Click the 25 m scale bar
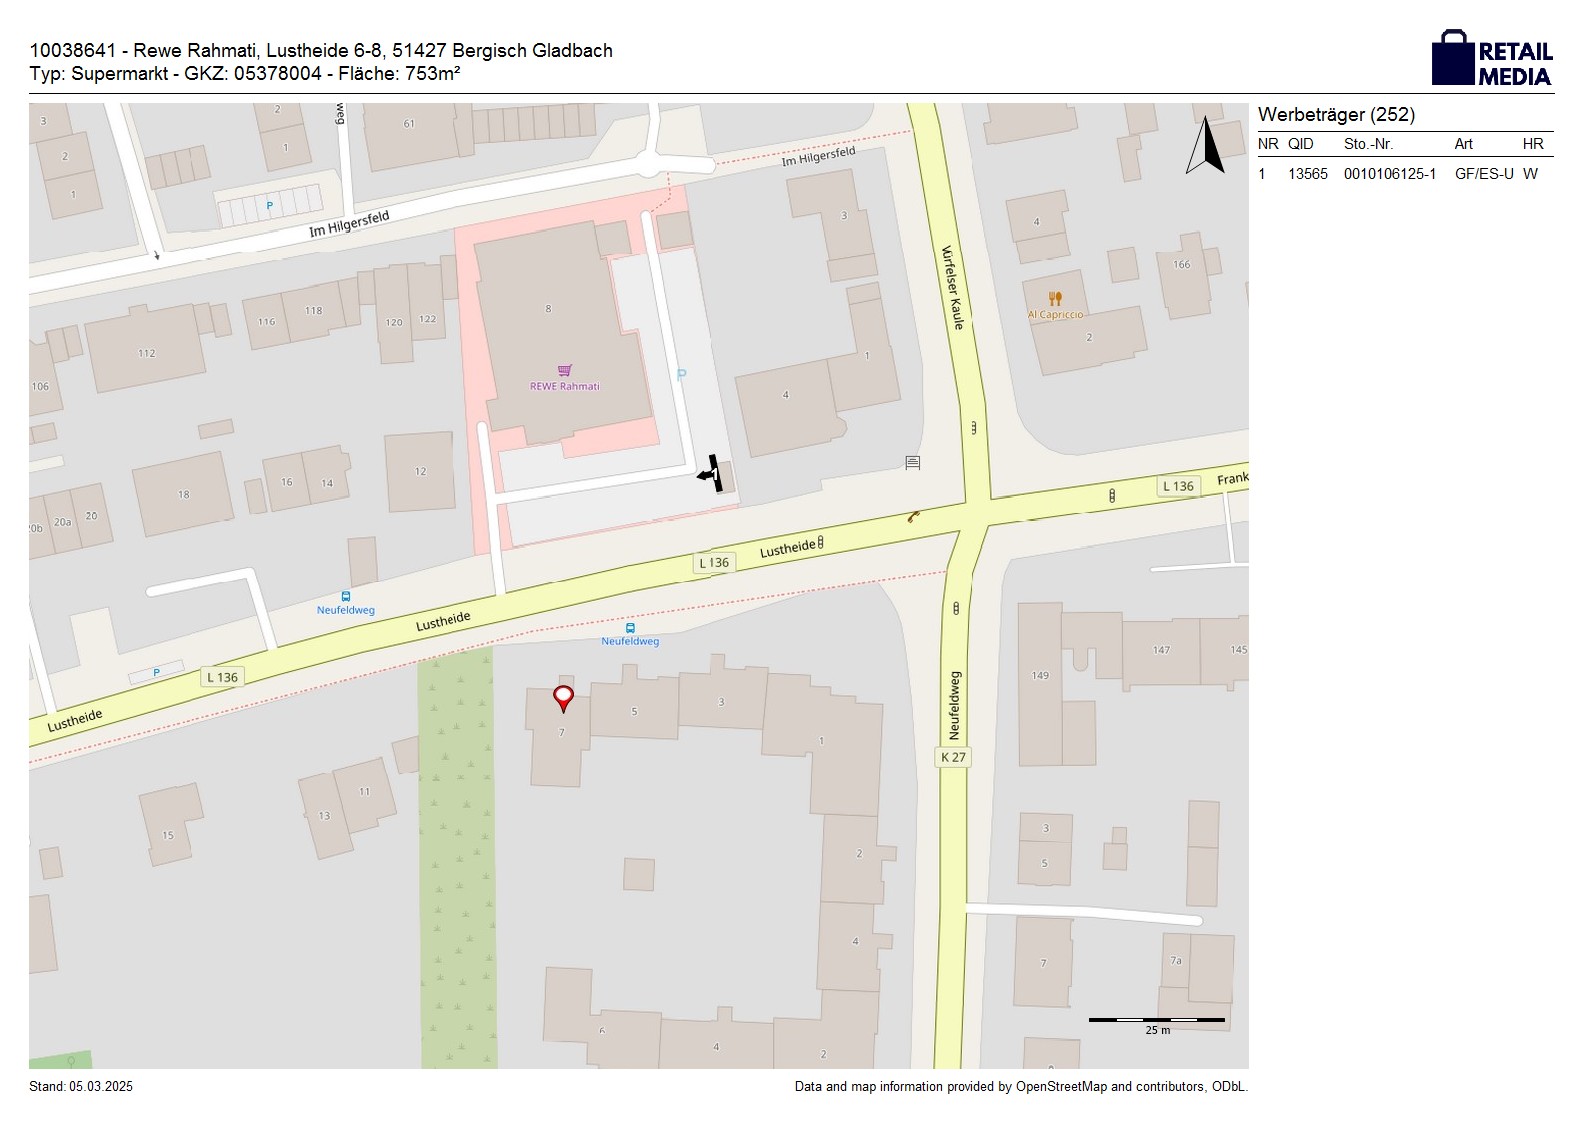Image resolution: width=1587 pixels, height=1123 pixels. (x=1156, y=1021)
